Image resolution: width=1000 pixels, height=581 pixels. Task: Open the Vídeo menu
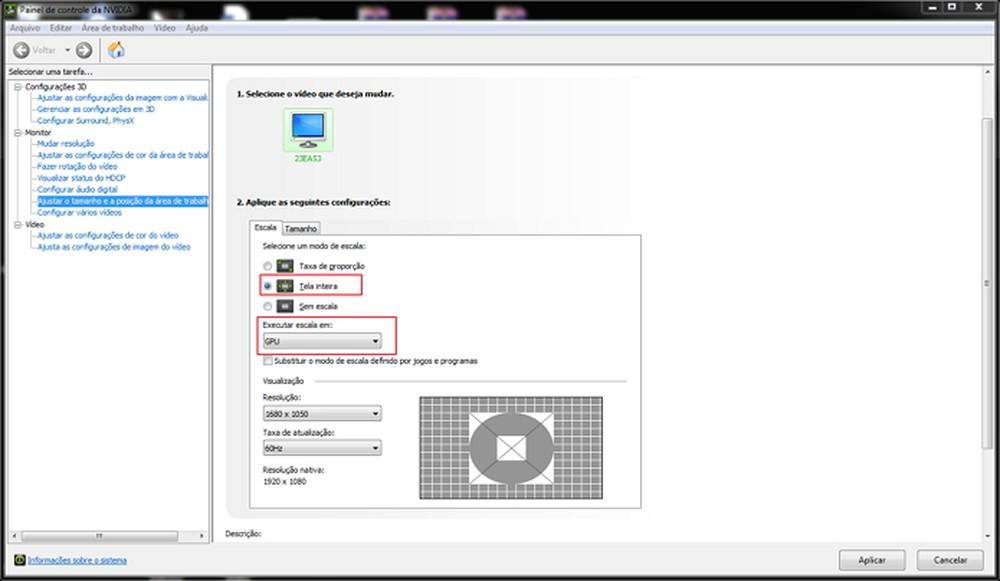pos(165,28)
